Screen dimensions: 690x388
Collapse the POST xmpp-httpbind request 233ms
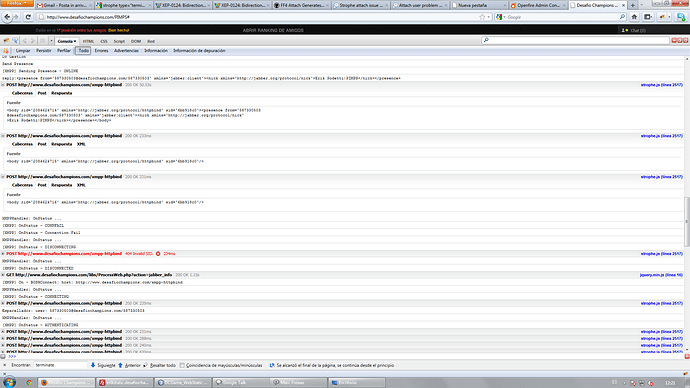click(3, 136)
